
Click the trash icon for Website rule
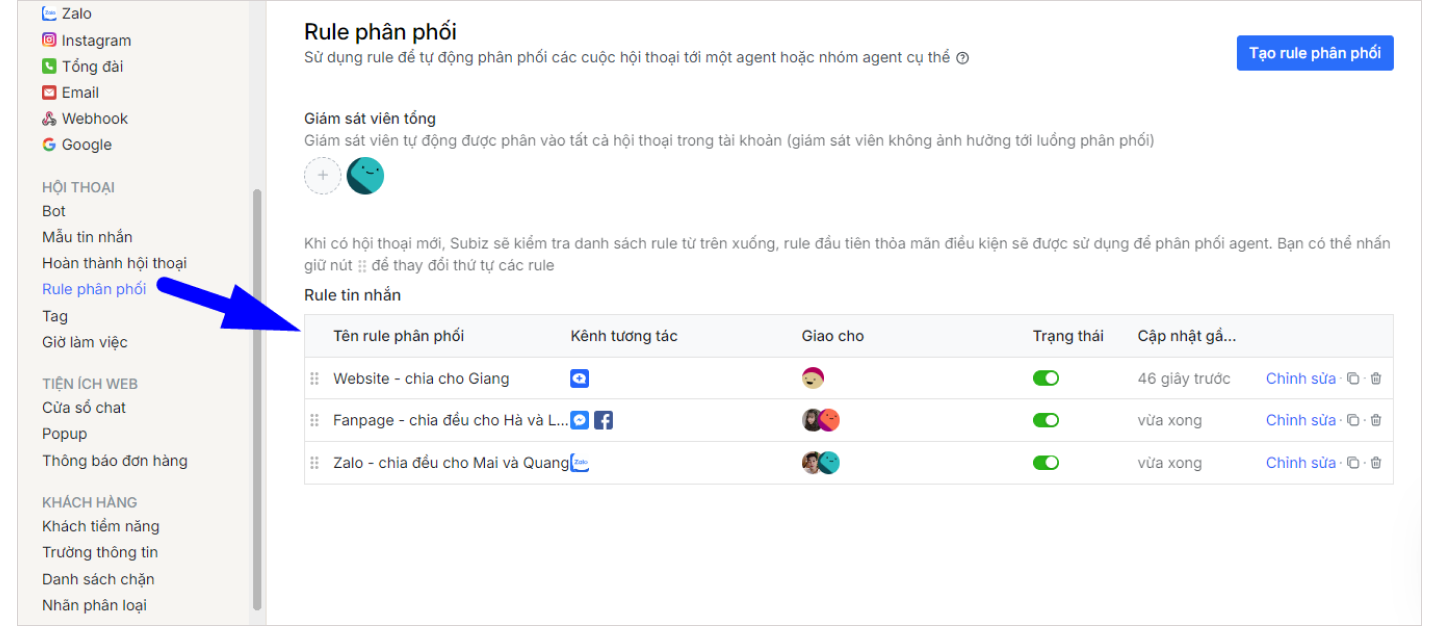click(x=1376, y=379)
